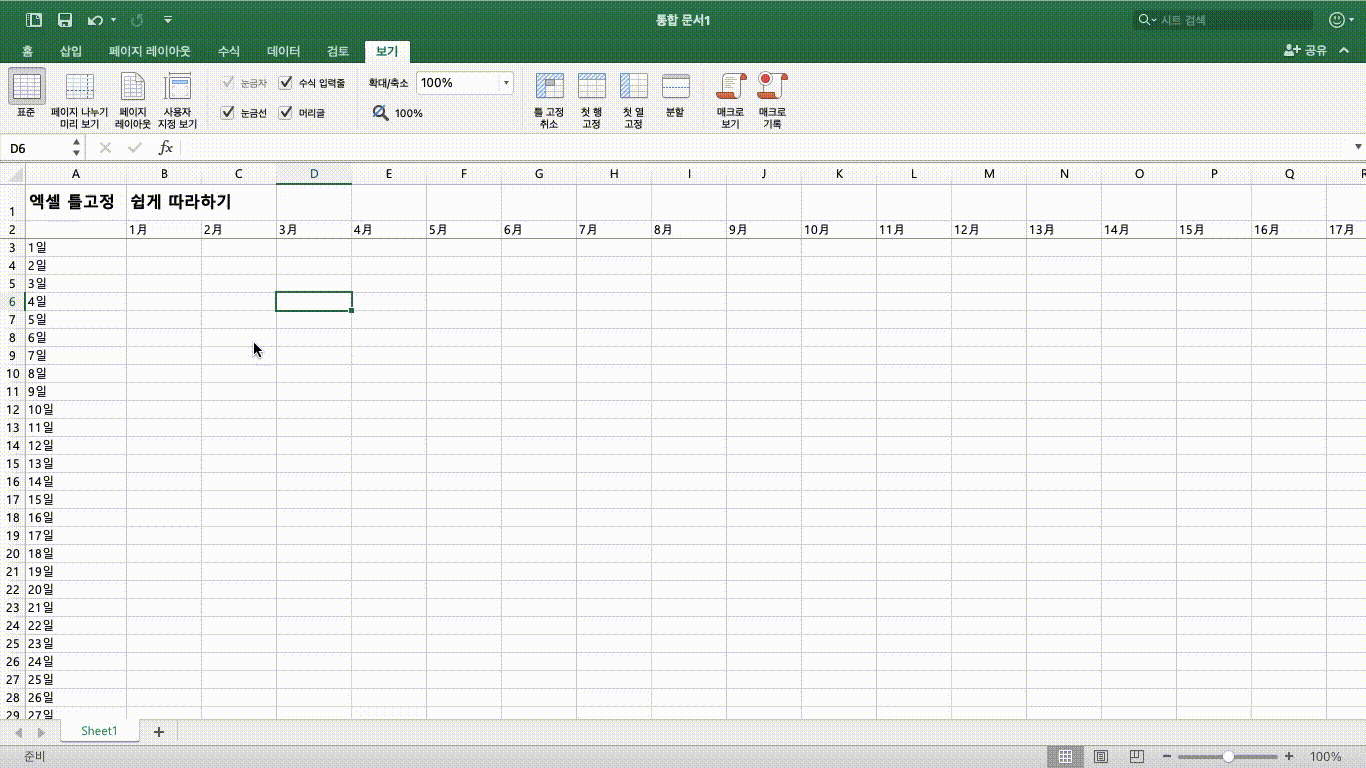1366x768 pixels.
Task: Open dropdown next to smiley icon
Action: point(1352,20)
